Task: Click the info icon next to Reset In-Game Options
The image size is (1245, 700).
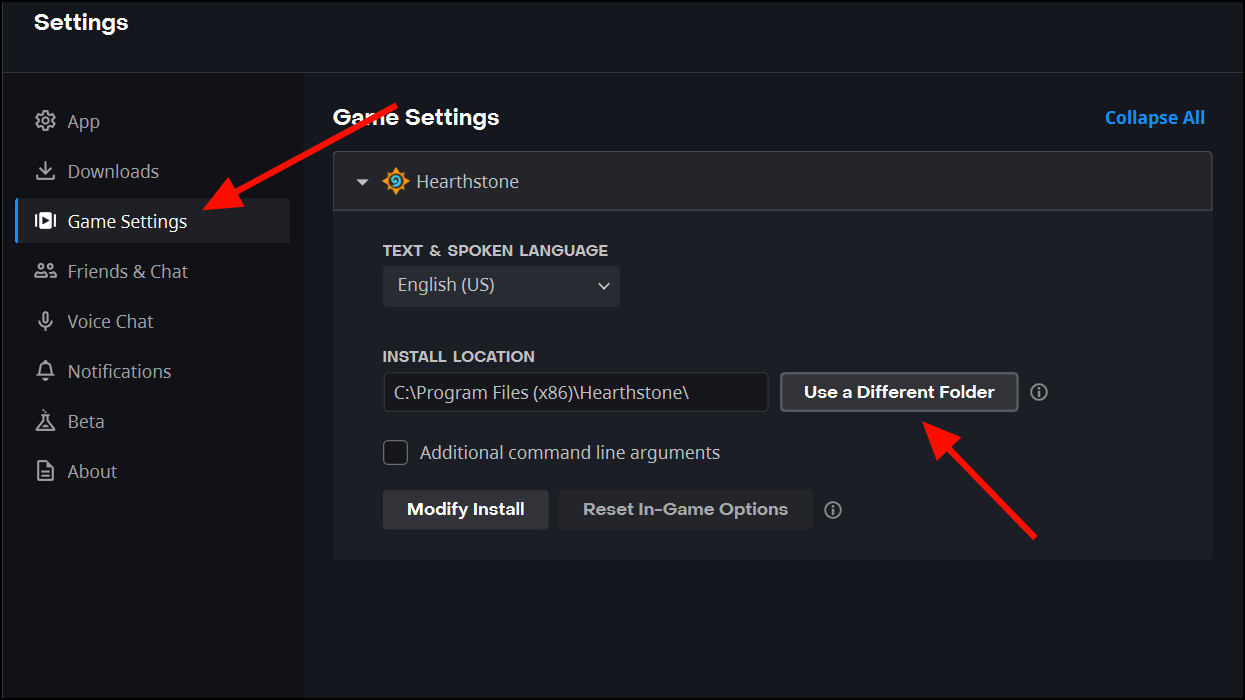Action: (x=833, y=509)
